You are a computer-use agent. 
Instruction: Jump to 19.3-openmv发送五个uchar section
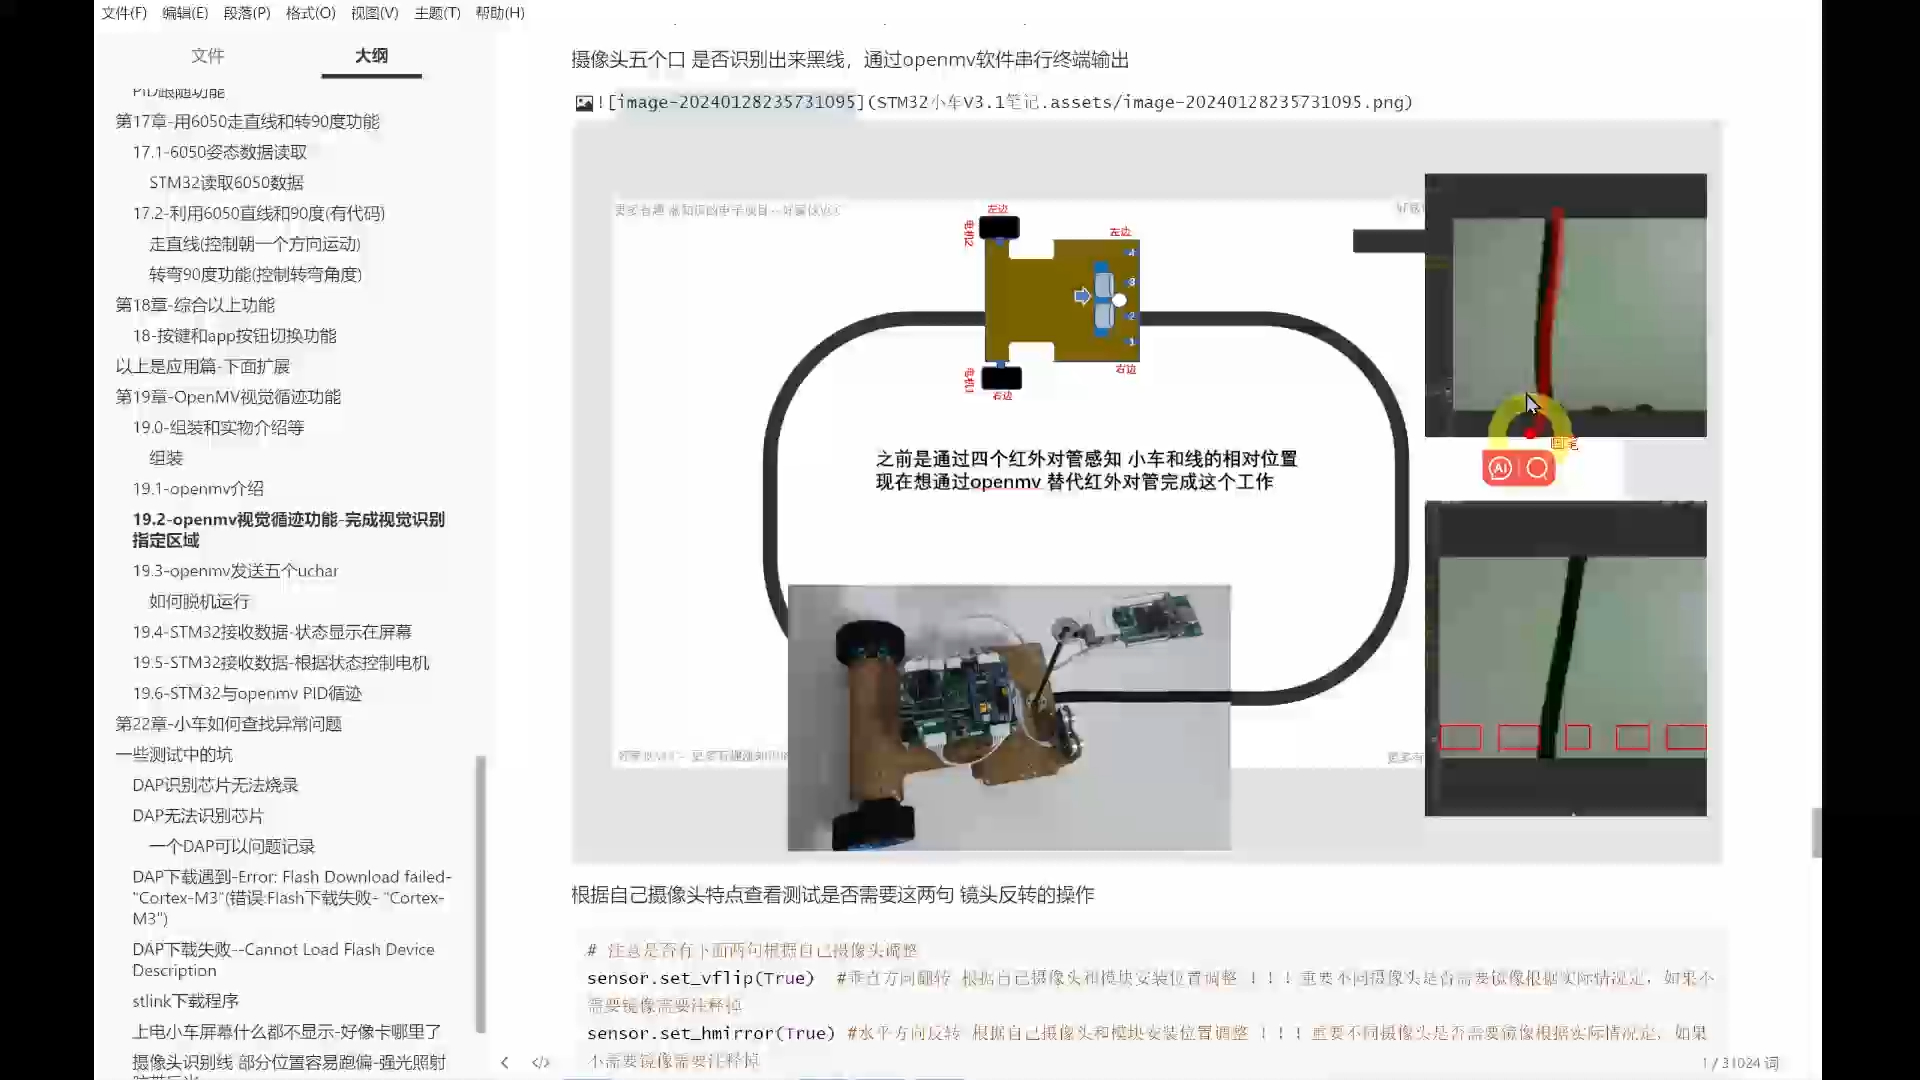point(235,571)
